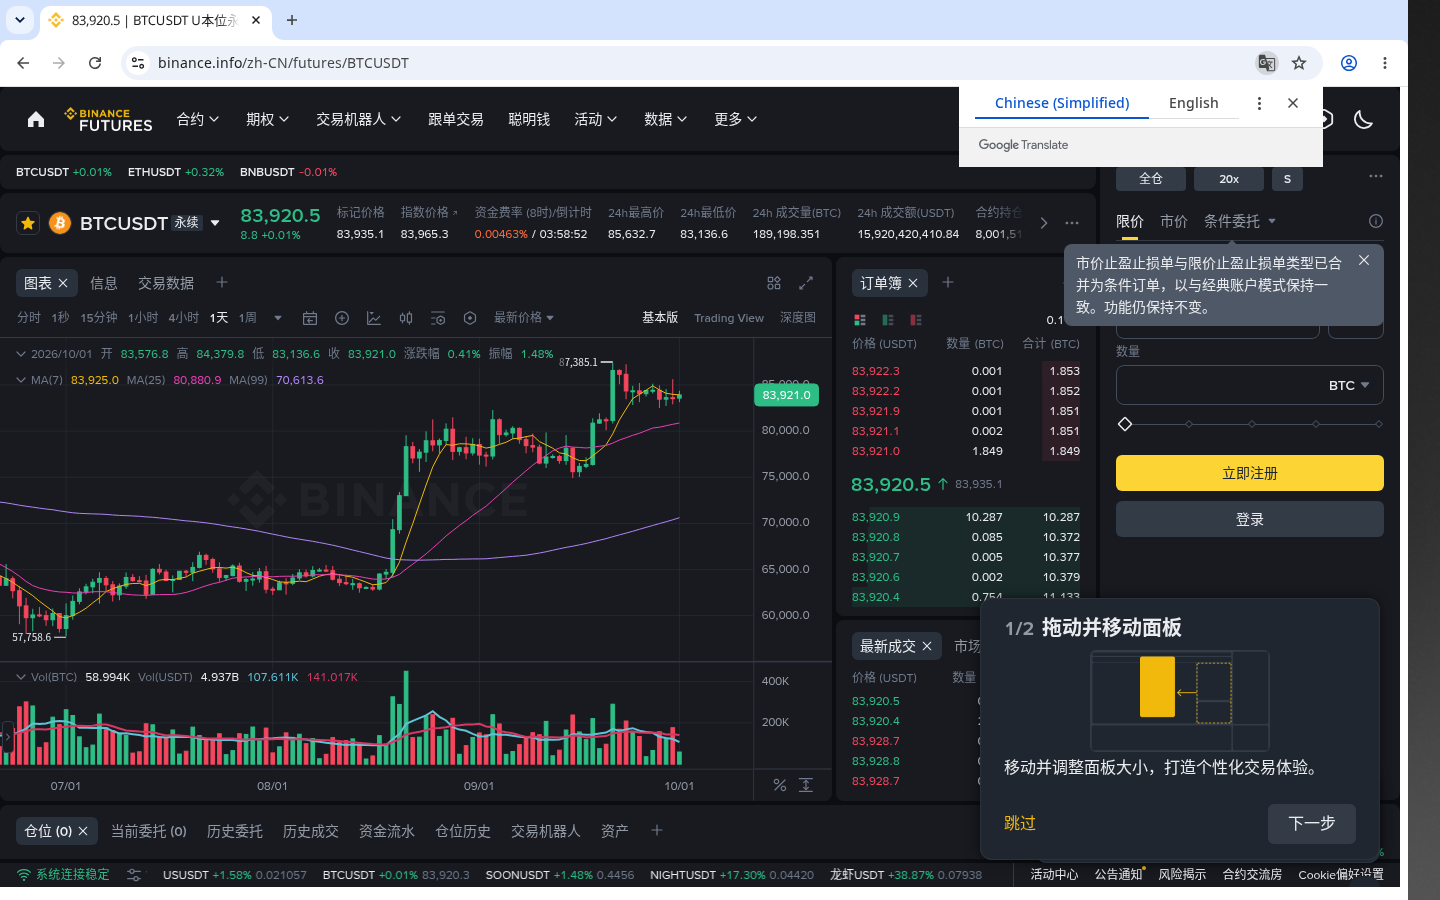Select English in Google Translate popup
1440x900 pixels.
pyautogui.click(x=1194, y=103)
